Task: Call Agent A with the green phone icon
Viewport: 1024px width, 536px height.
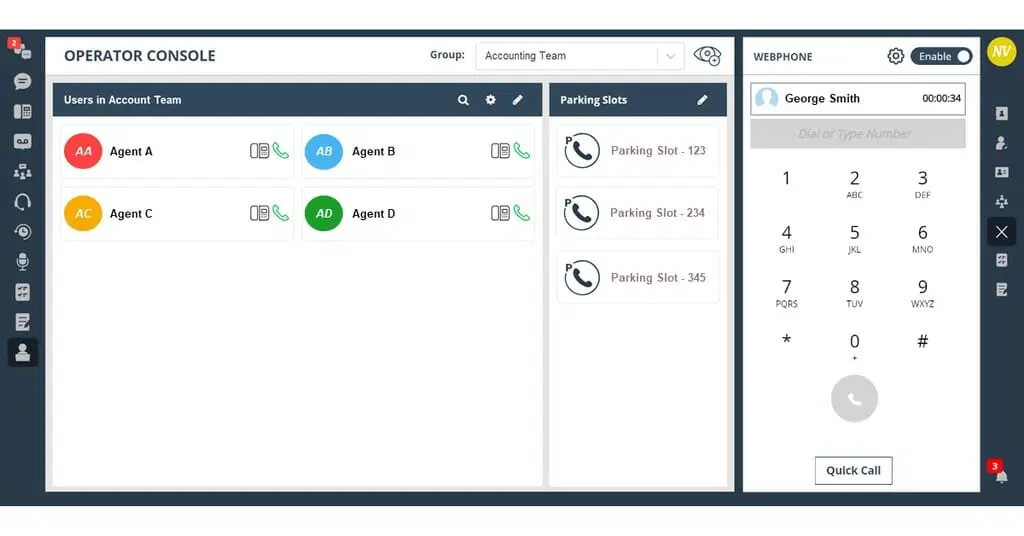Action: tap(281, 151)
